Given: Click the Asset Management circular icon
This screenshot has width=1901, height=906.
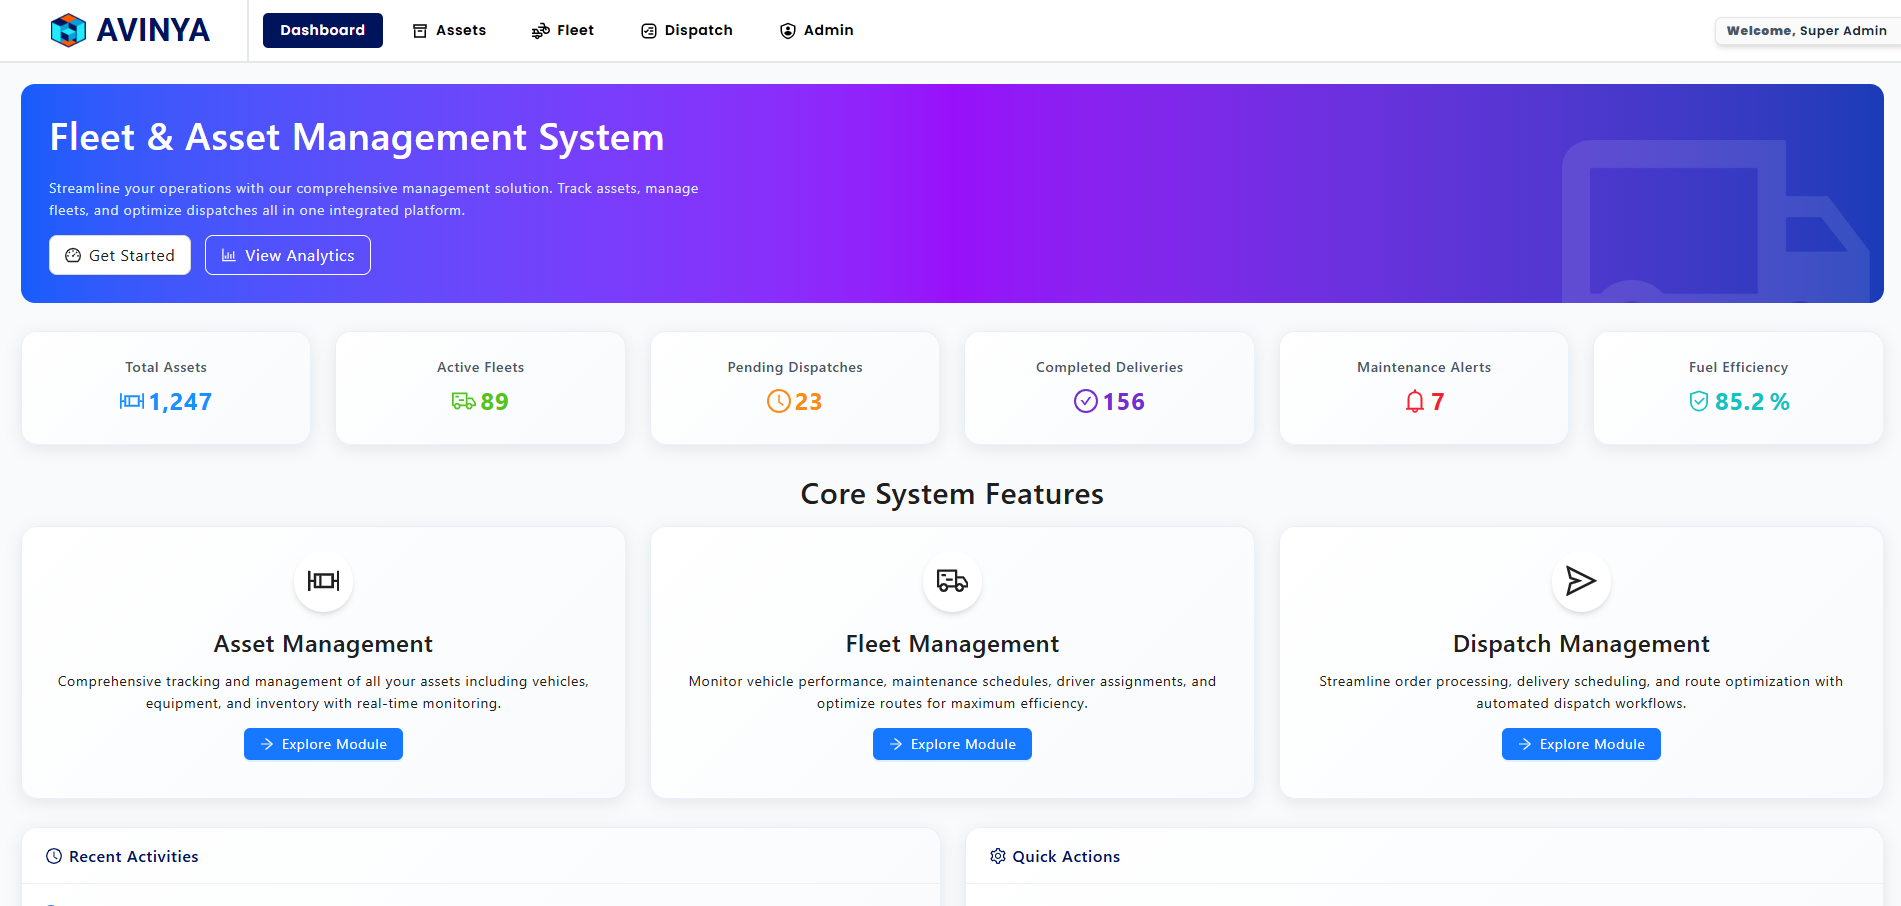Looking at the screenshot, I should point(323,581).
